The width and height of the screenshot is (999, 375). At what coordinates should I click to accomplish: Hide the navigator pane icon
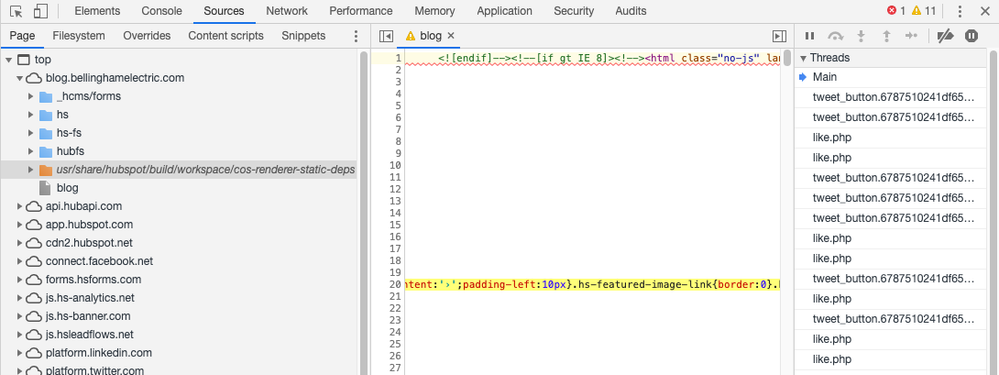[385, 36]
